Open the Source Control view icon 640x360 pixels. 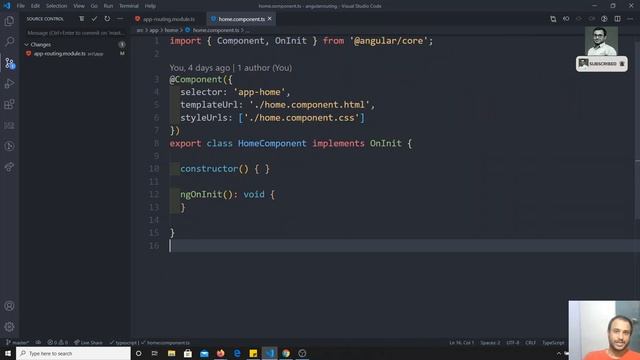coord(9,63)
